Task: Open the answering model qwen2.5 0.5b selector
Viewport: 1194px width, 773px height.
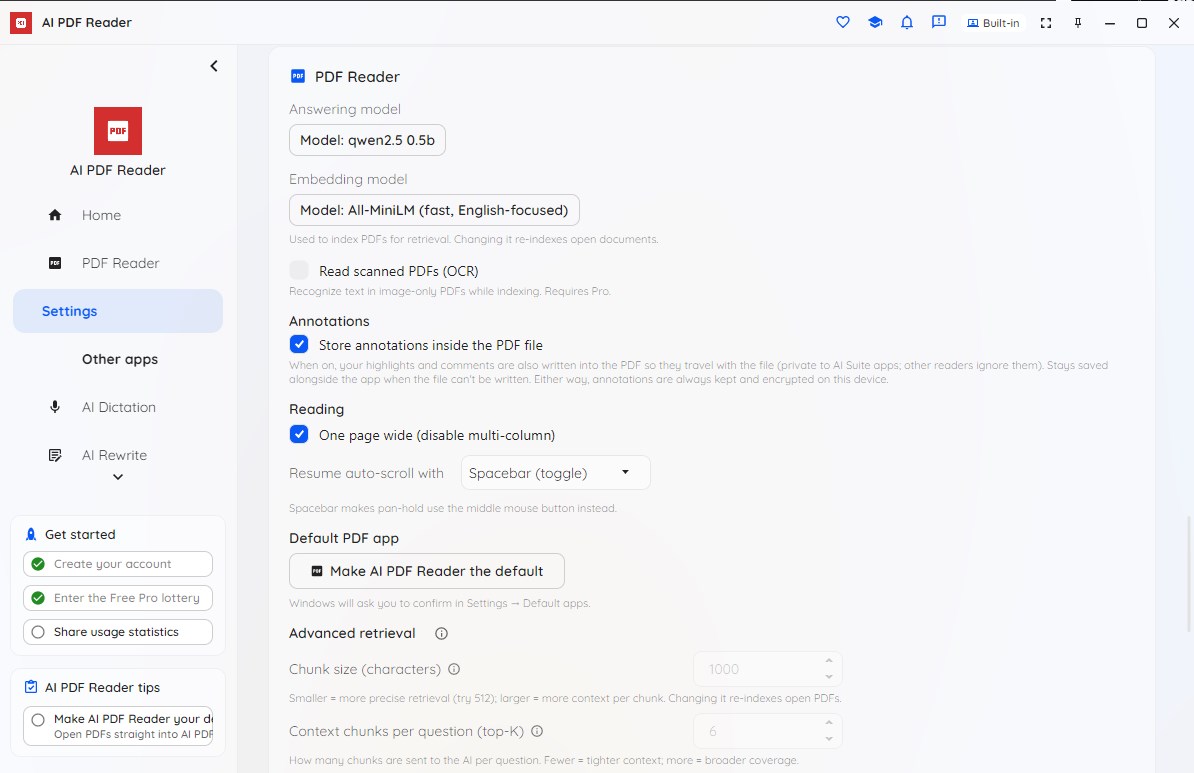Action: tap(367, 140)
